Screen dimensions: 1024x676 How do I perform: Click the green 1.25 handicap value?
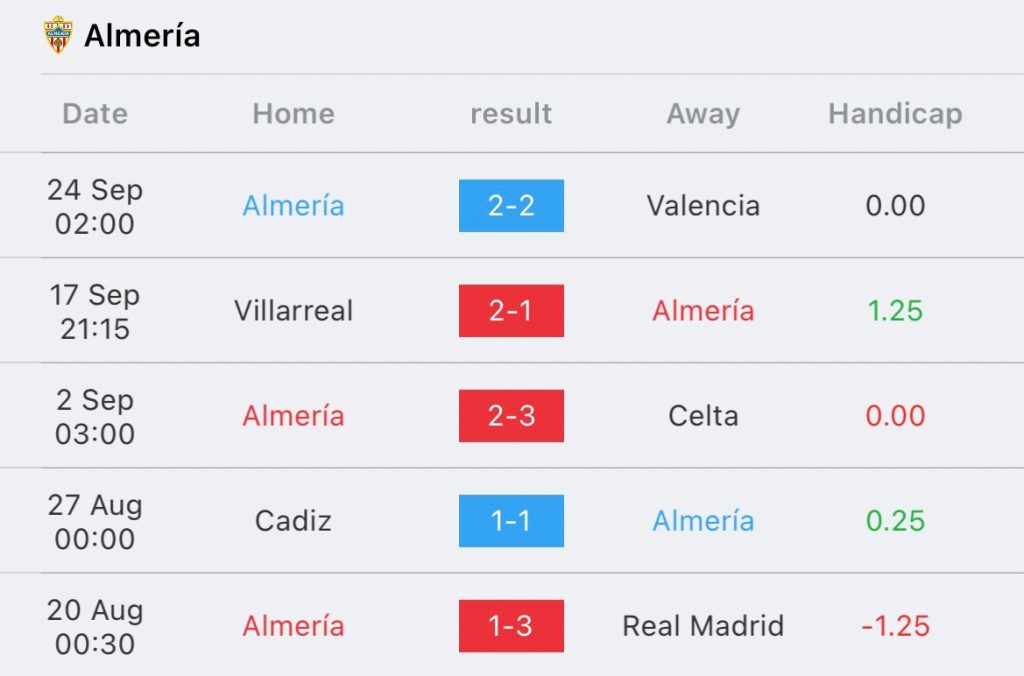[895, 311]
